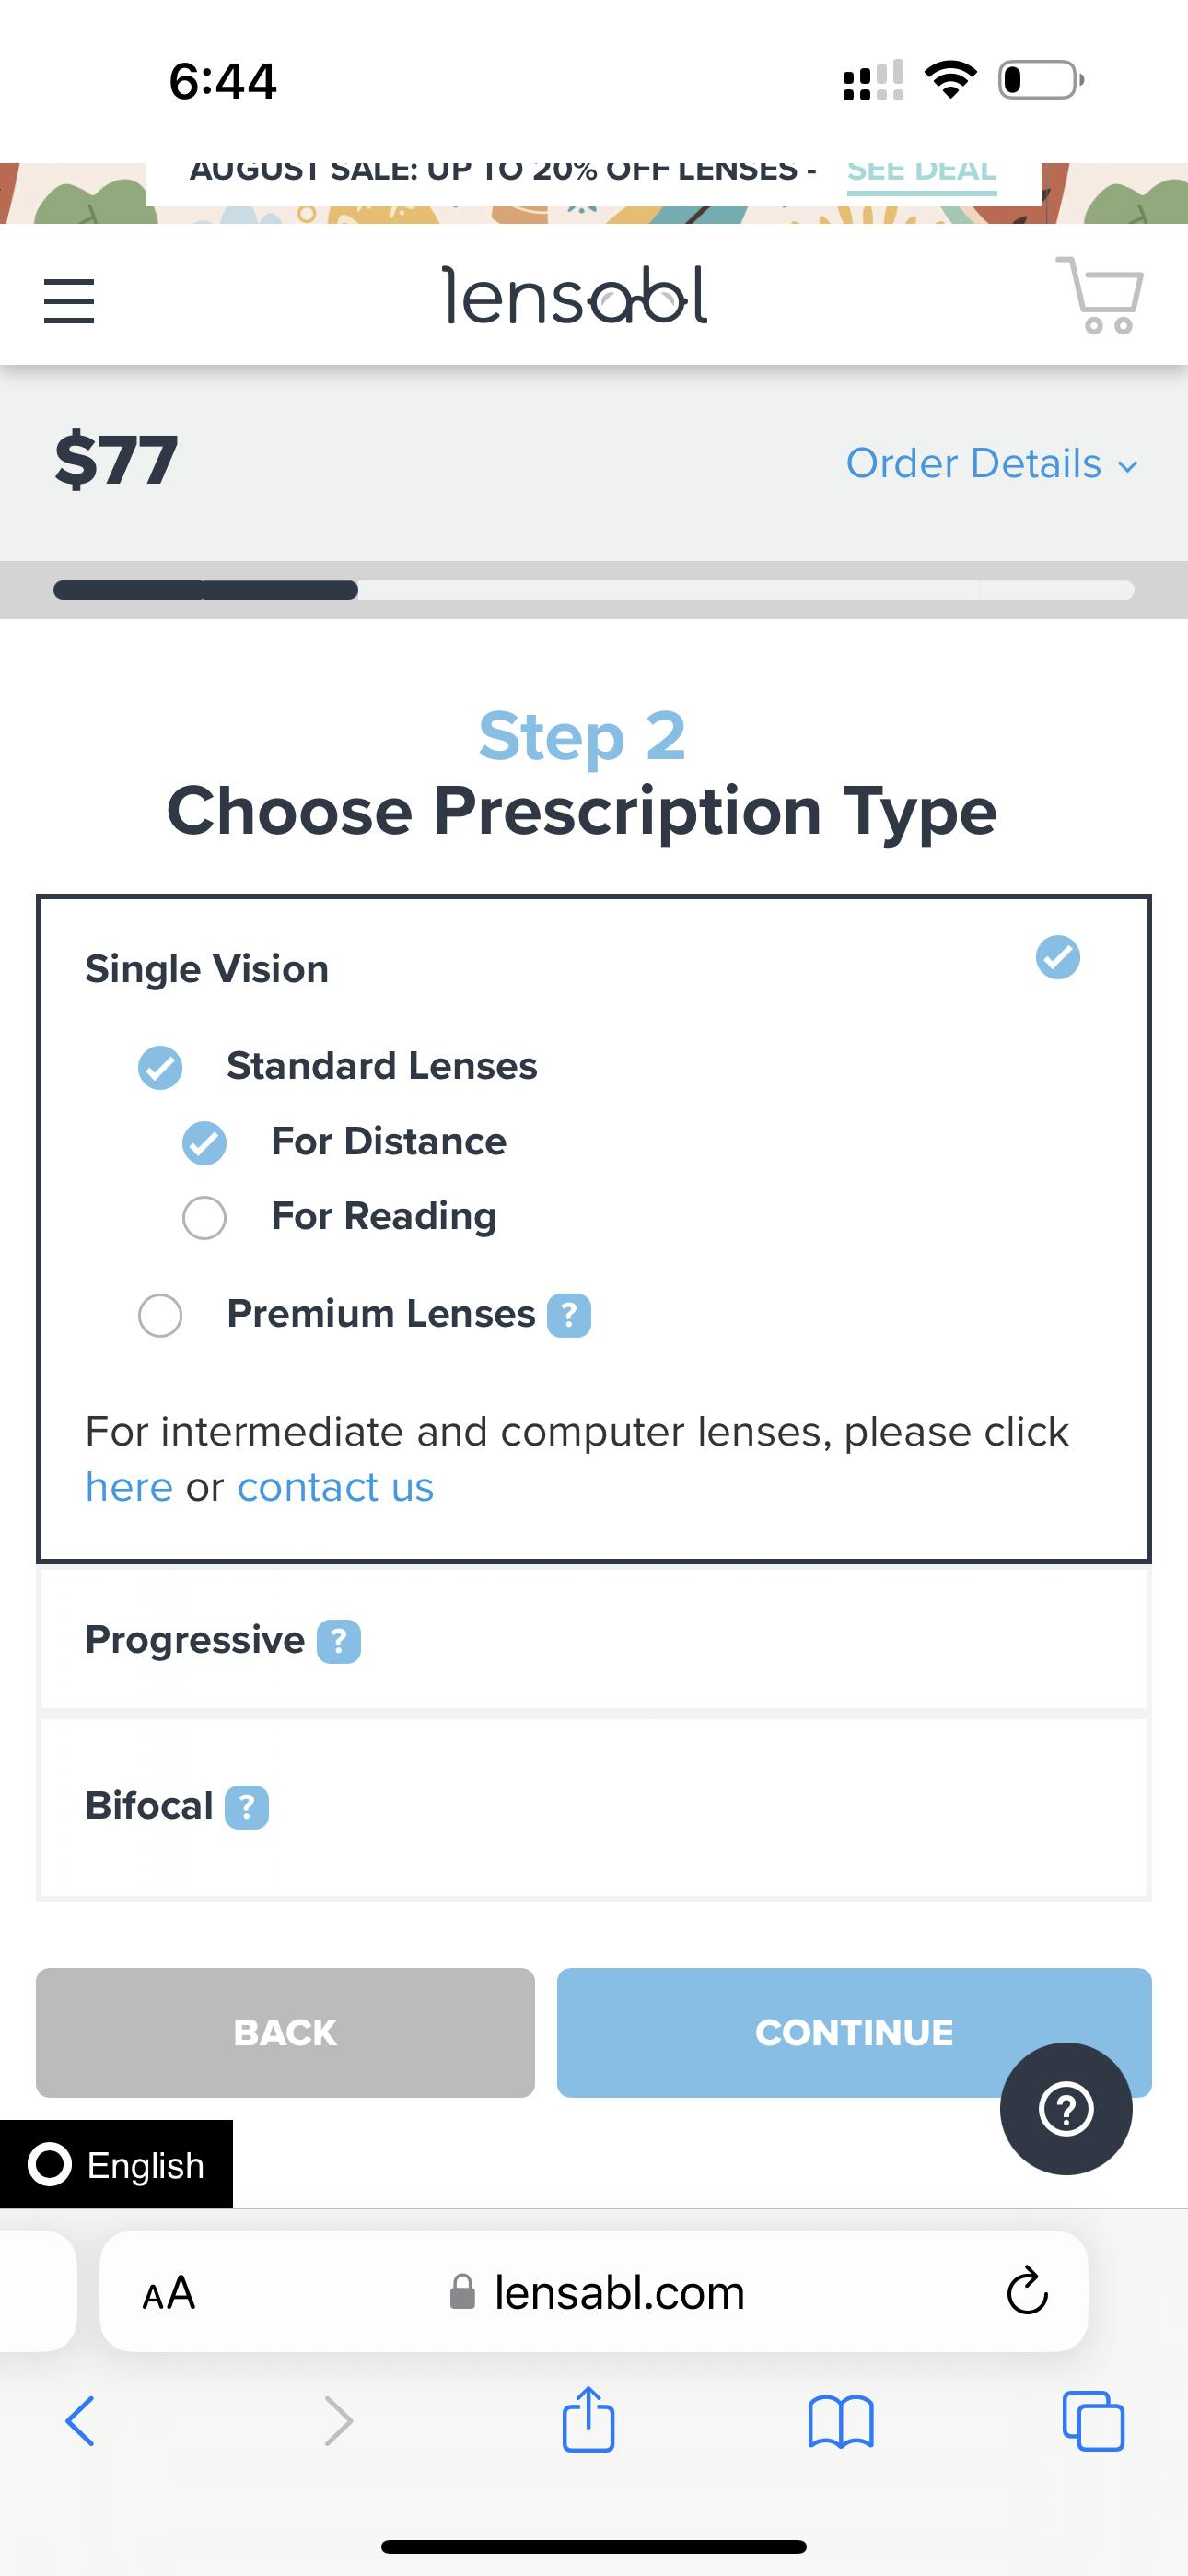Choose the Premium Lenses radio option

(x=161, y=1316)
